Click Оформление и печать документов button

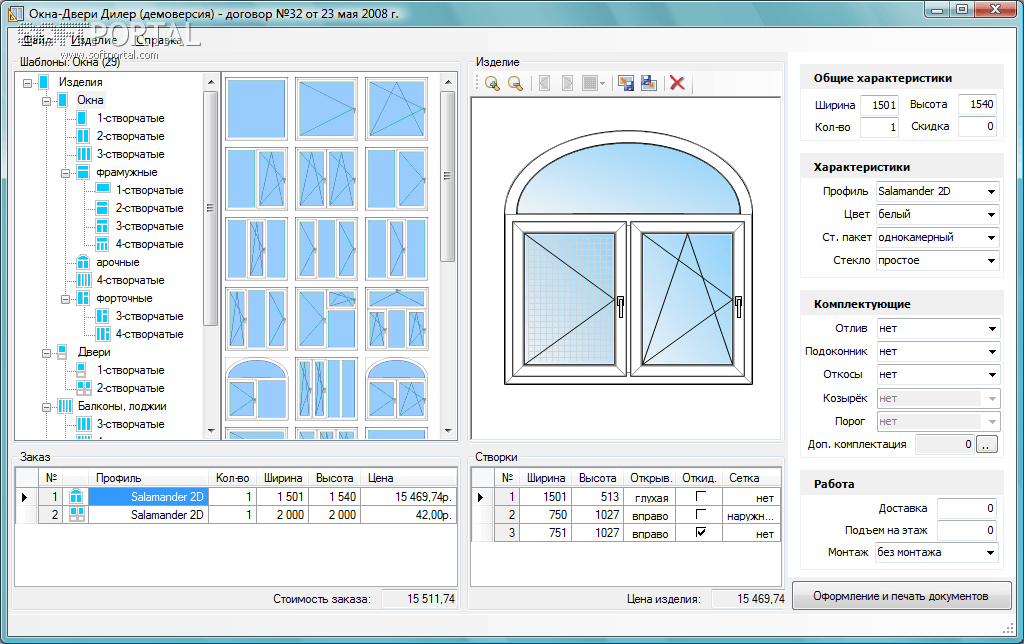(901, 596)
